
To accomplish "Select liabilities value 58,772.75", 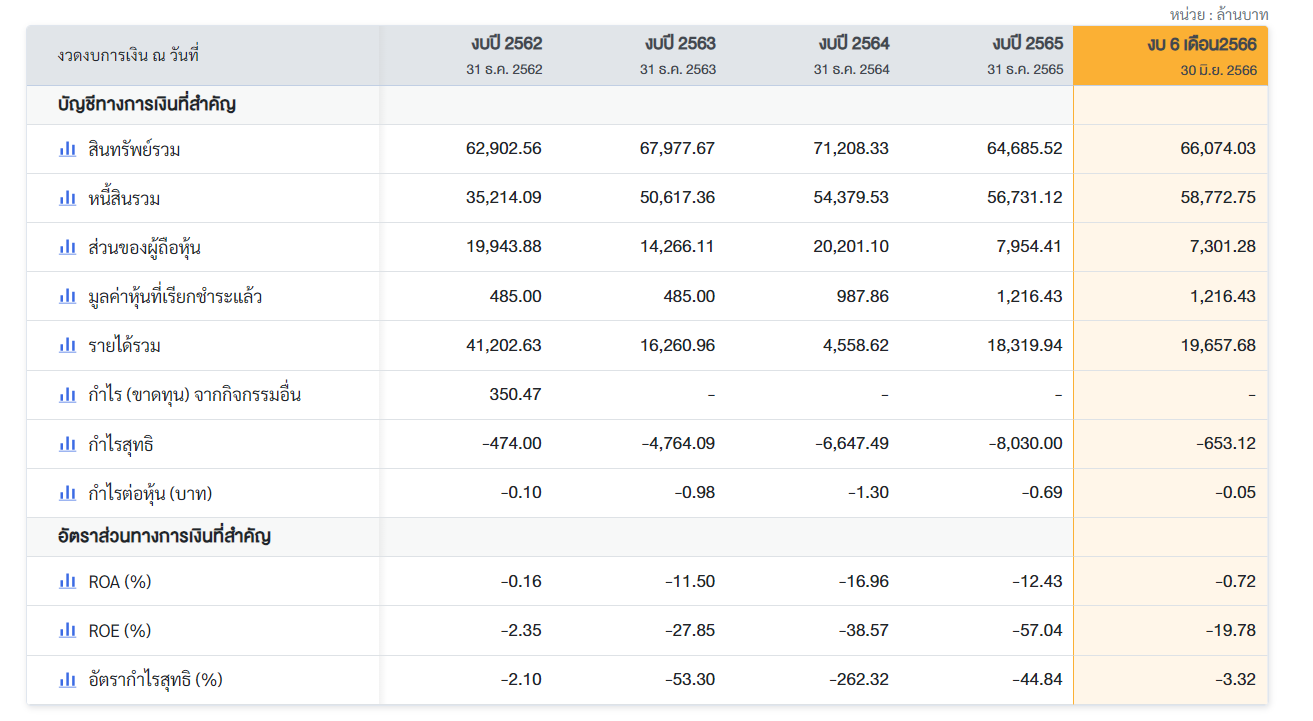I will click(x=1218, y=198).
